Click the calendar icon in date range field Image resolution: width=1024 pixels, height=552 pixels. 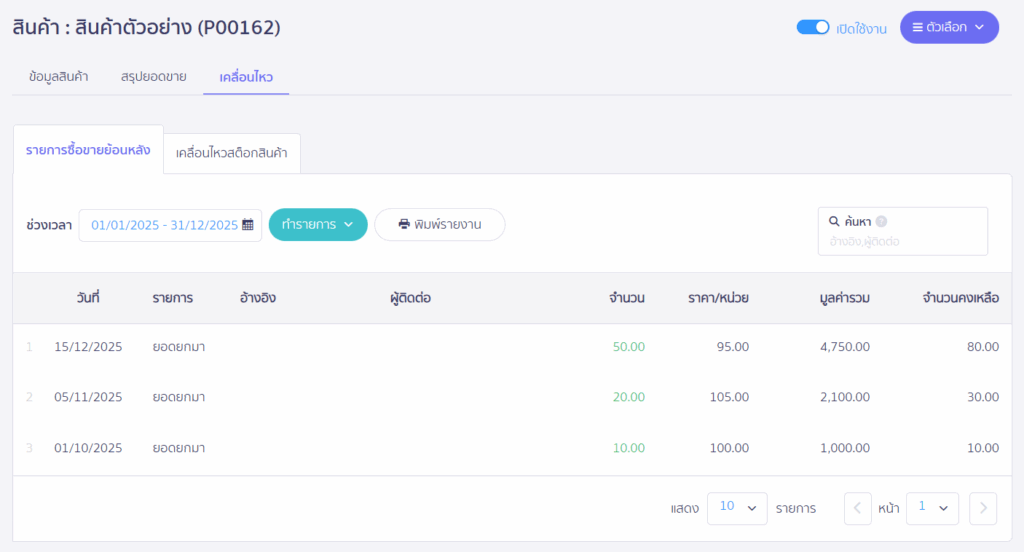point(248,225)
